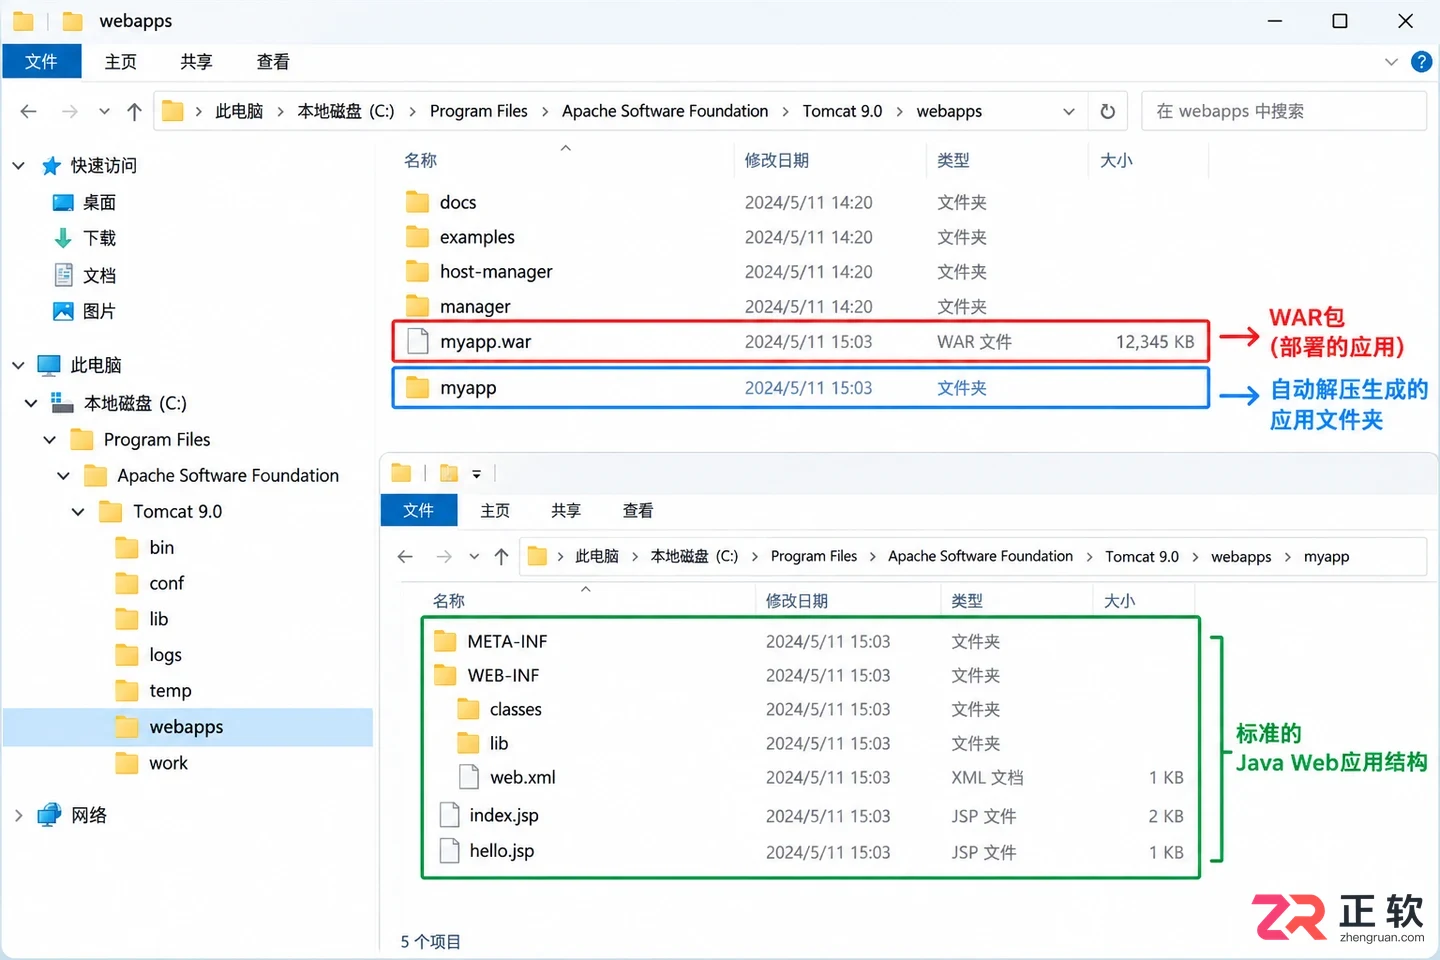Screen dimensions: 1440x960
Task: Select the web.xml file icon
Action: coord(468,777)
